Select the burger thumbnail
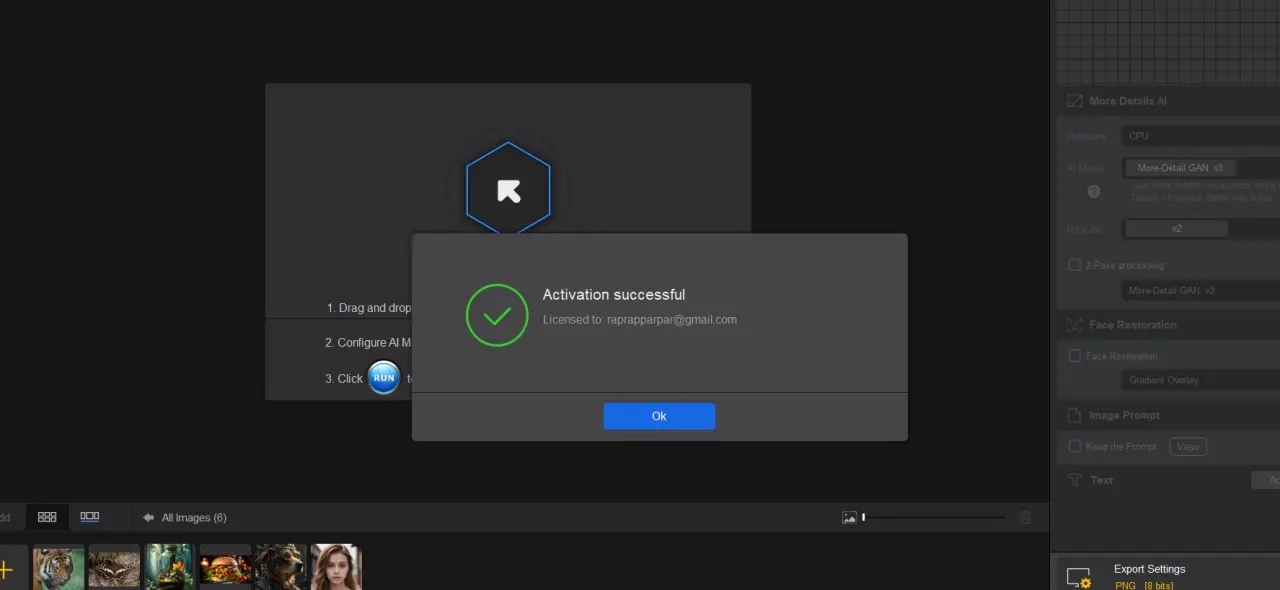 click(225, 567)
